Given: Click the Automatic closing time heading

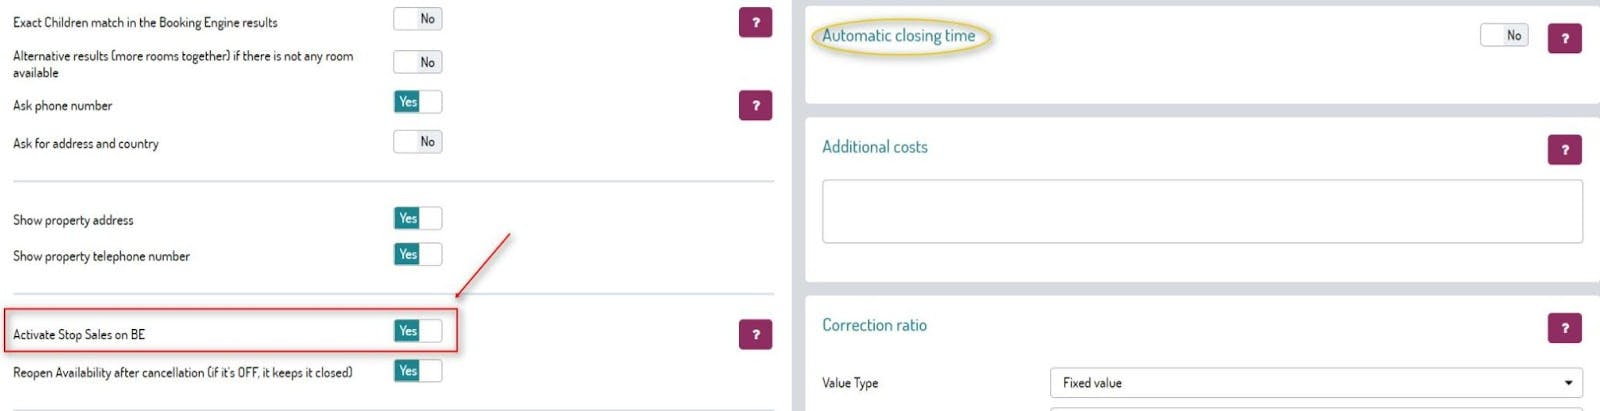Looking at the screenshot, I should tap(898, 36).
